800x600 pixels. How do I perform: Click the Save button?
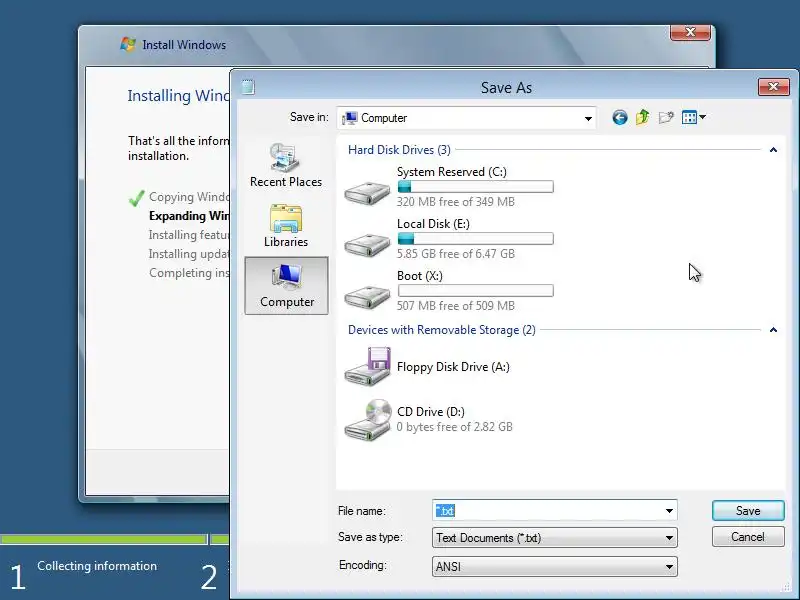pos(748,511)
